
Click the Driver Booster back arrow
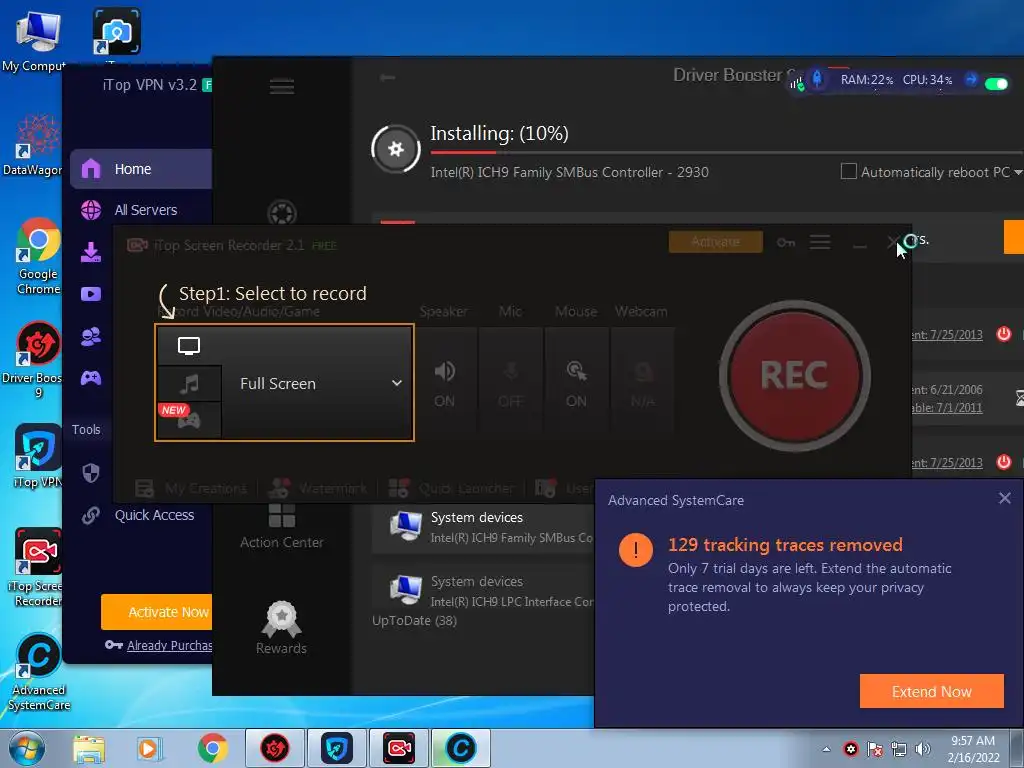point(388,78)
